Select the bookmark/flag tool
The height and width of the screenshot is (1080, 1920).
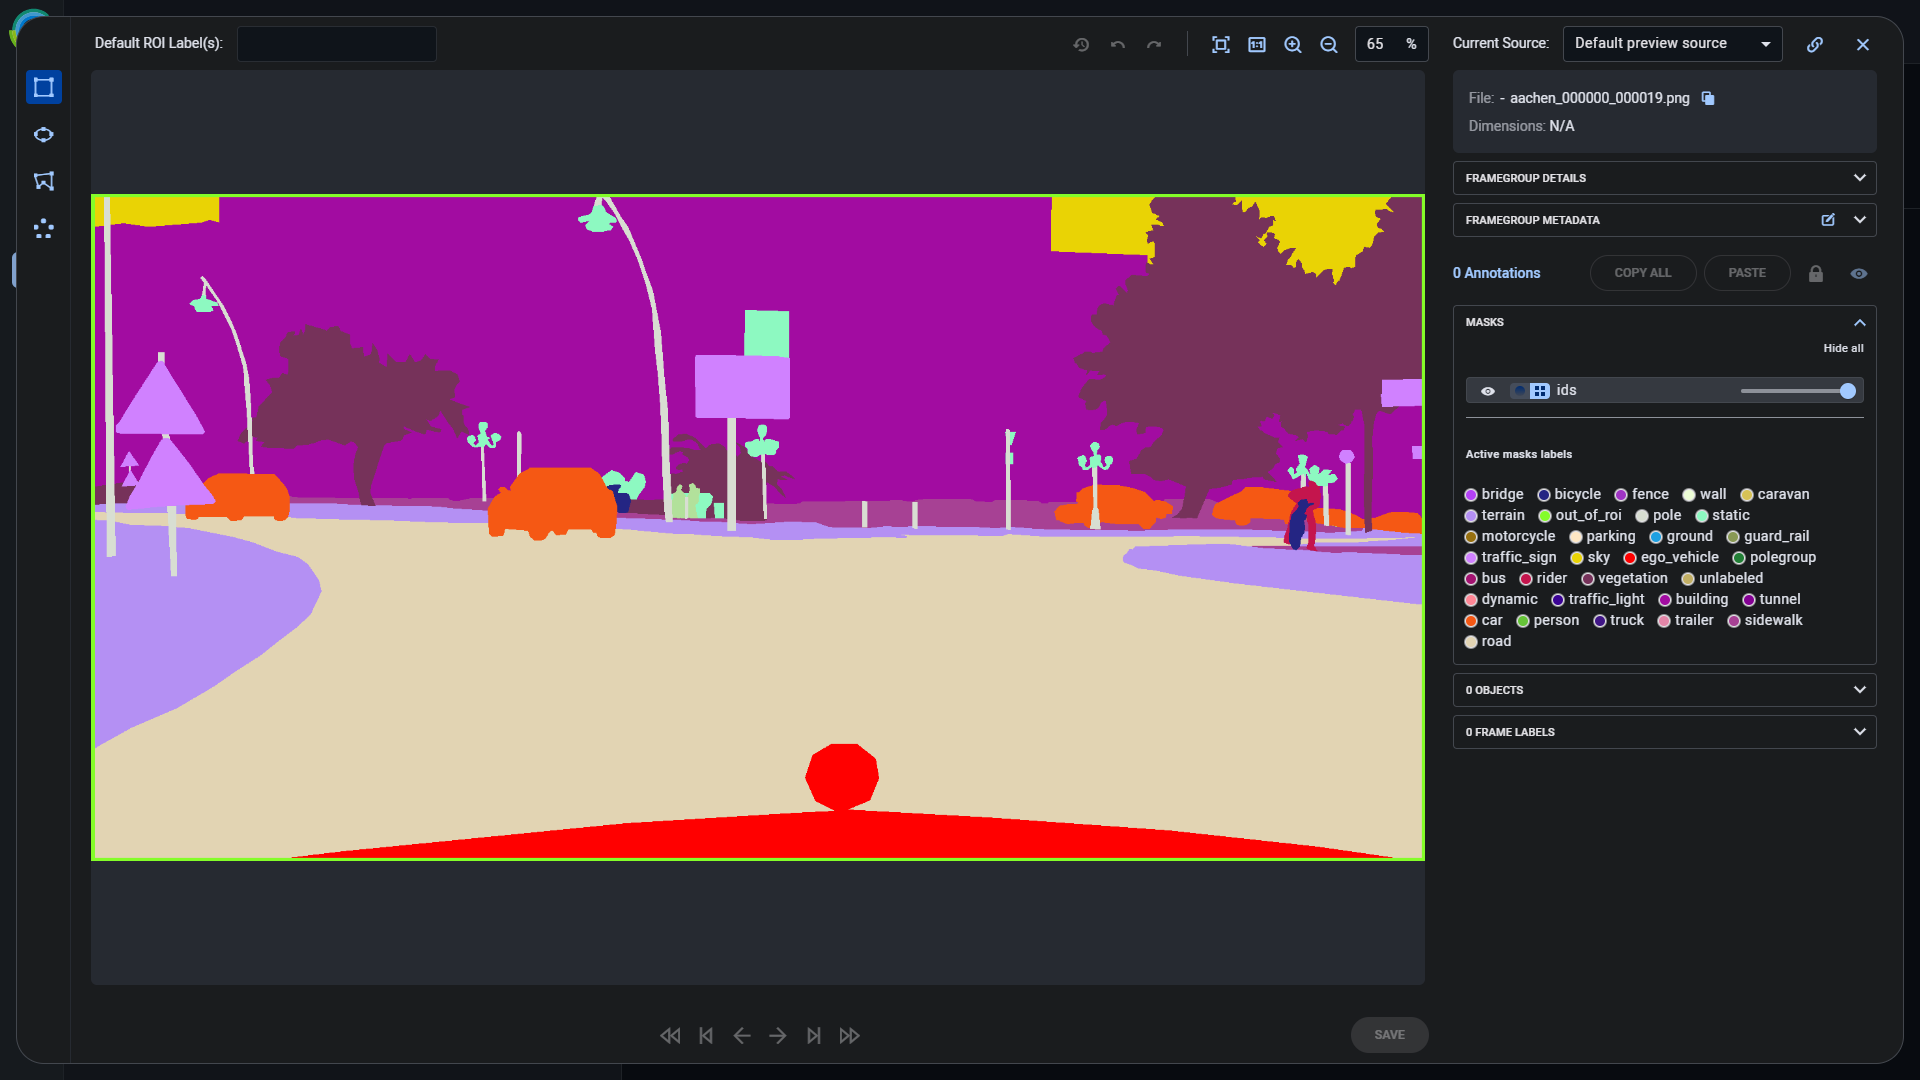tap(44, 182)
